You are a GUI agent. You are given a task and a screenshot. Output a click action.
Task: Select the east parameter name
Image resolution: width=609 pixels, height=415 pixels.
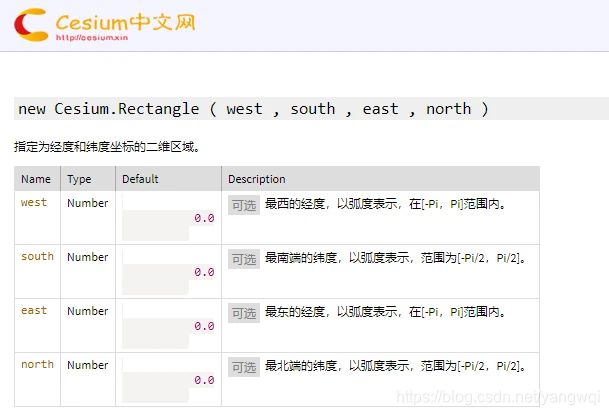point(34,310)
